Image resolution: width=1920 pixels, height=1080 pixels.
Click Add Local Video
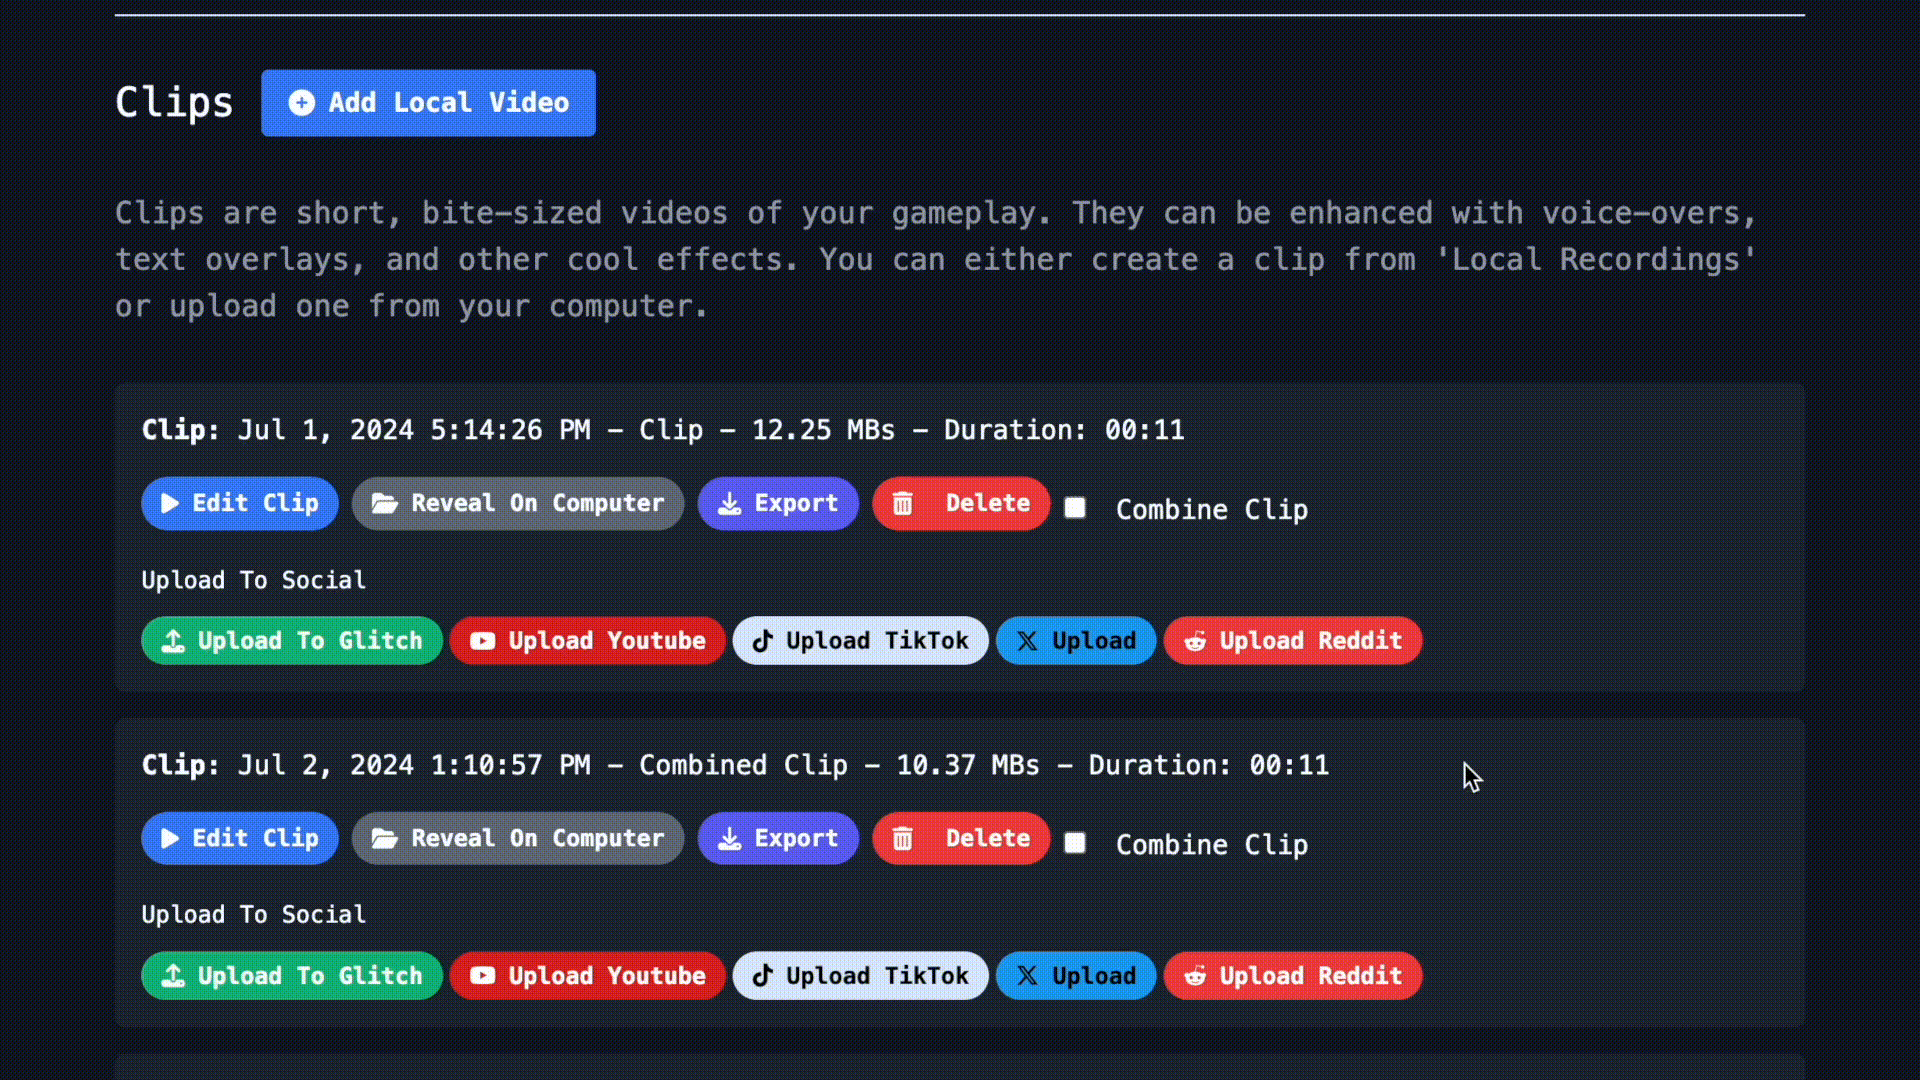coord(428,103)
